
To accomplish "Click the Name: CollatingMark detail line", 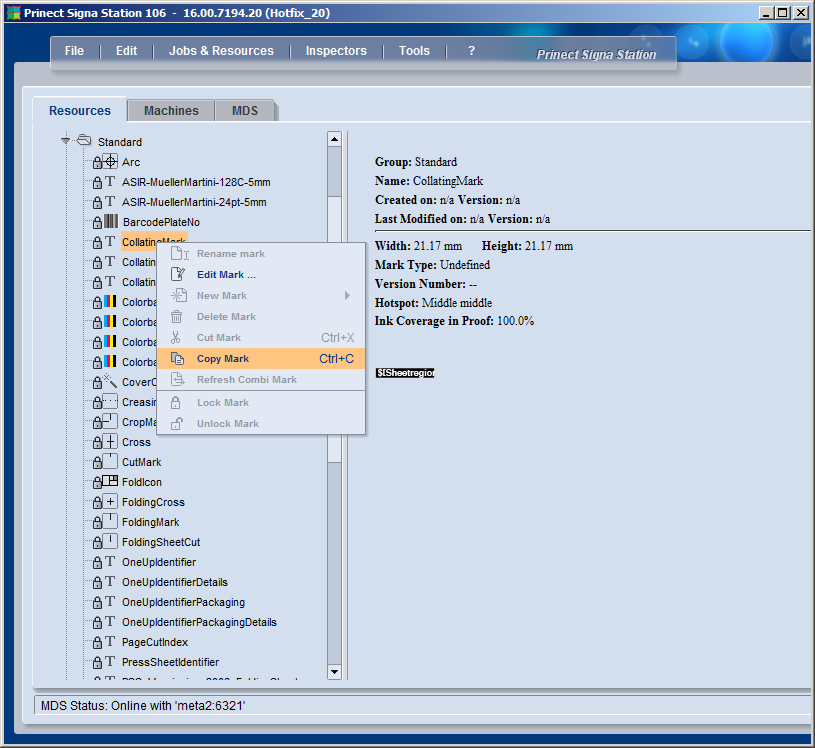I will pos(429,181).
